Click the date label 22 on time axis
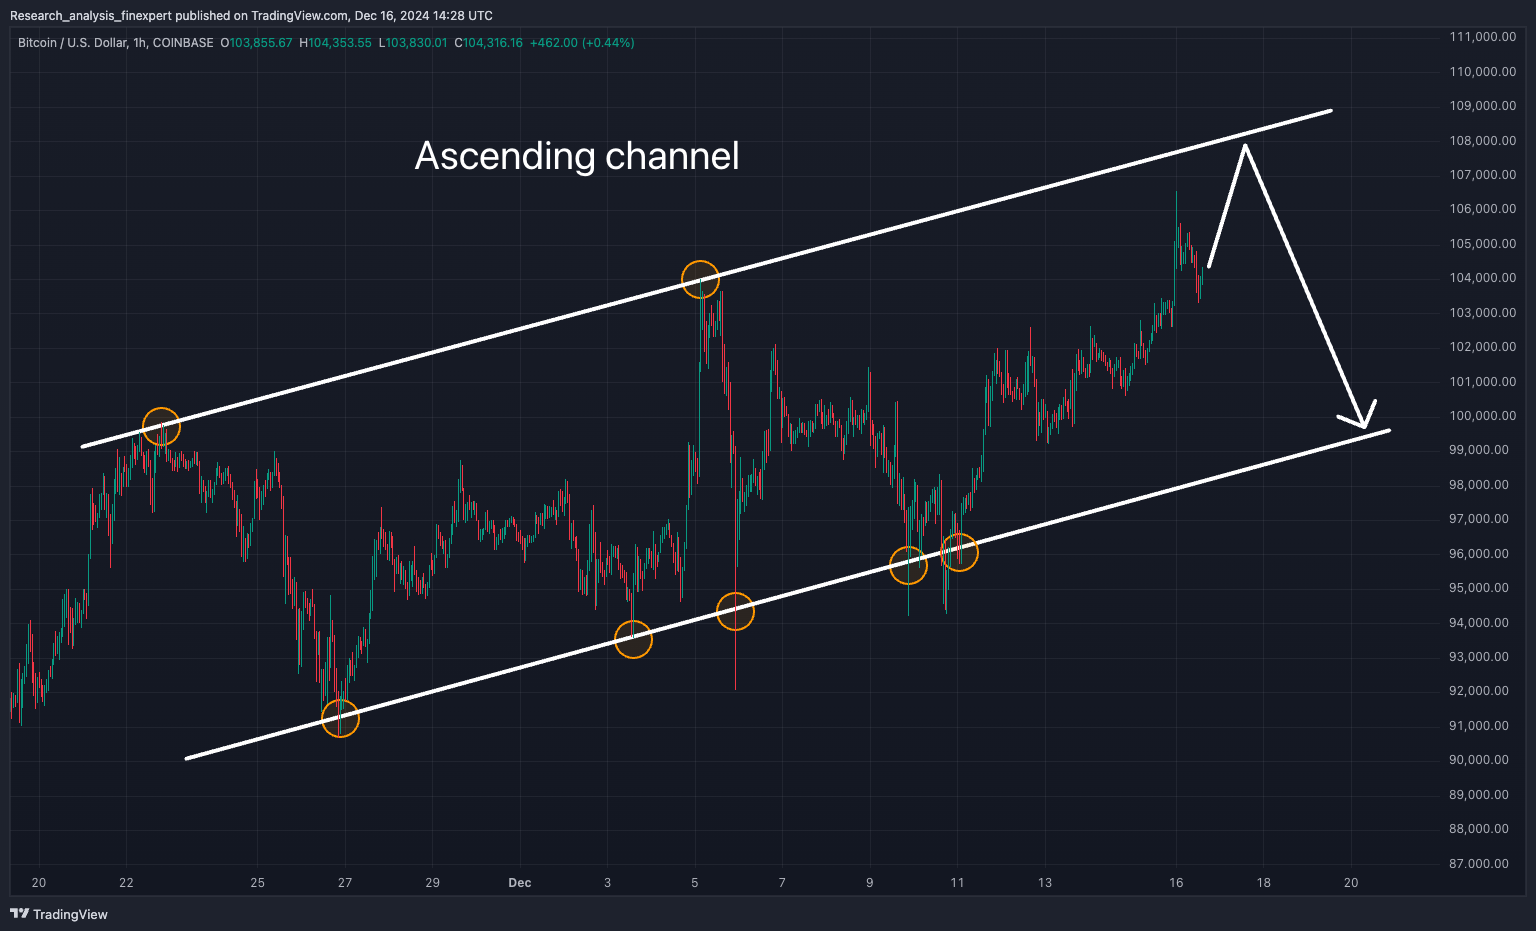Image resolution: width=1536 pixels, height=931 pixels. click(126, 883)
